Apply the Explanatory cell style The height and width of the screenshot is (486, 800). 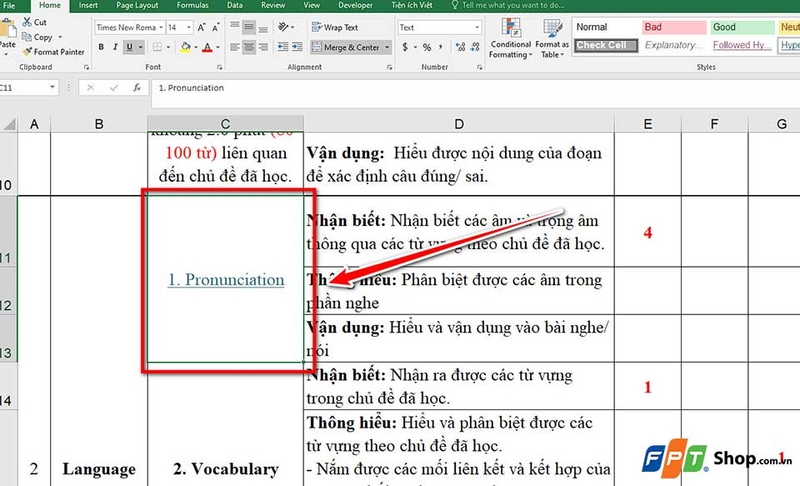tap(674, 45)
